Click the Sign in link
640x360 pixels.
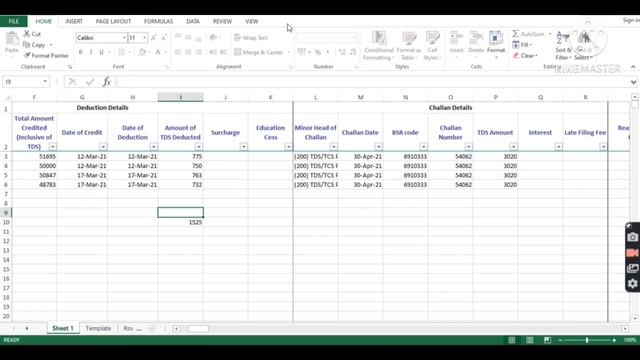631,20
